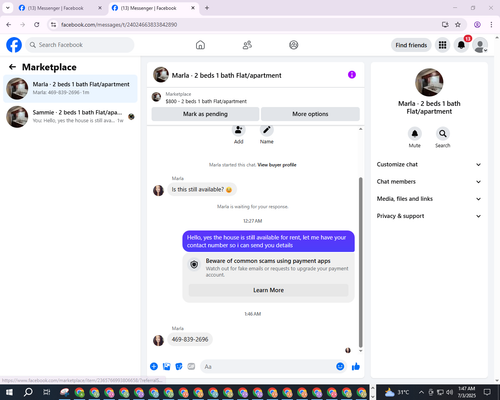Click the Search Facebook field
Screen dimensions: 500x400
(80, 45)
